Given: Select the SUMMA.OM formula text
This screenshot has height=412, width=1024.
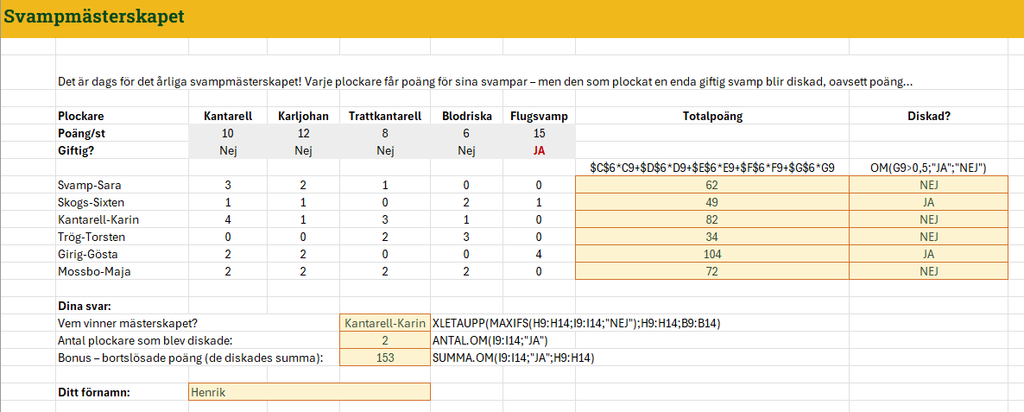Looking at the screenshot, I should point(515,358).
